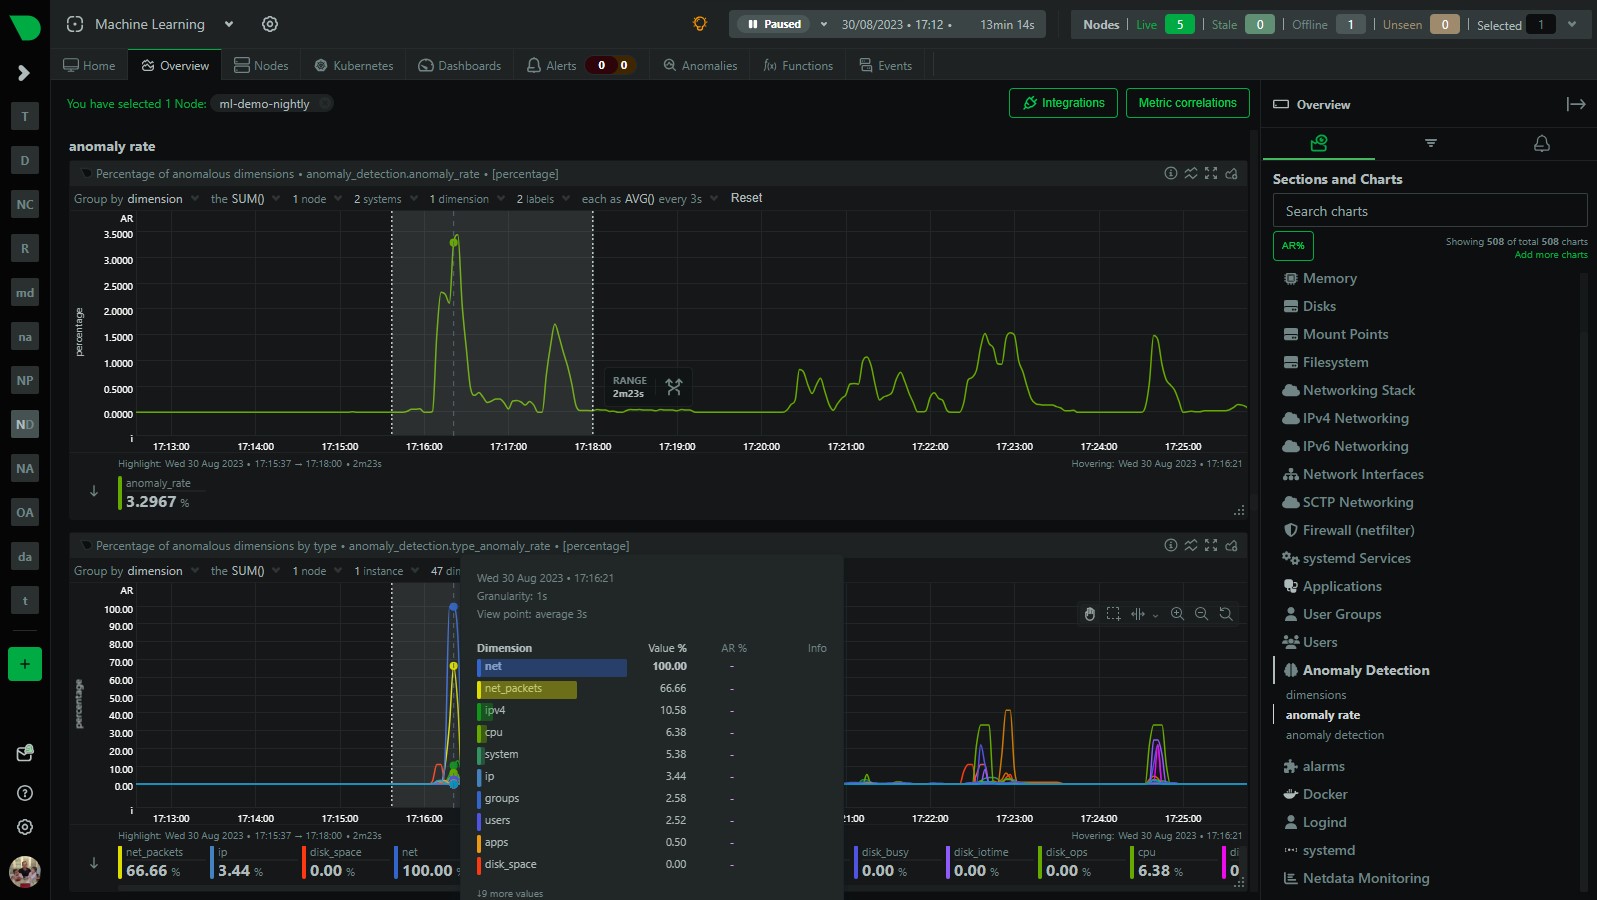Toggle the Paused playback state

click(x=775, y=24)
